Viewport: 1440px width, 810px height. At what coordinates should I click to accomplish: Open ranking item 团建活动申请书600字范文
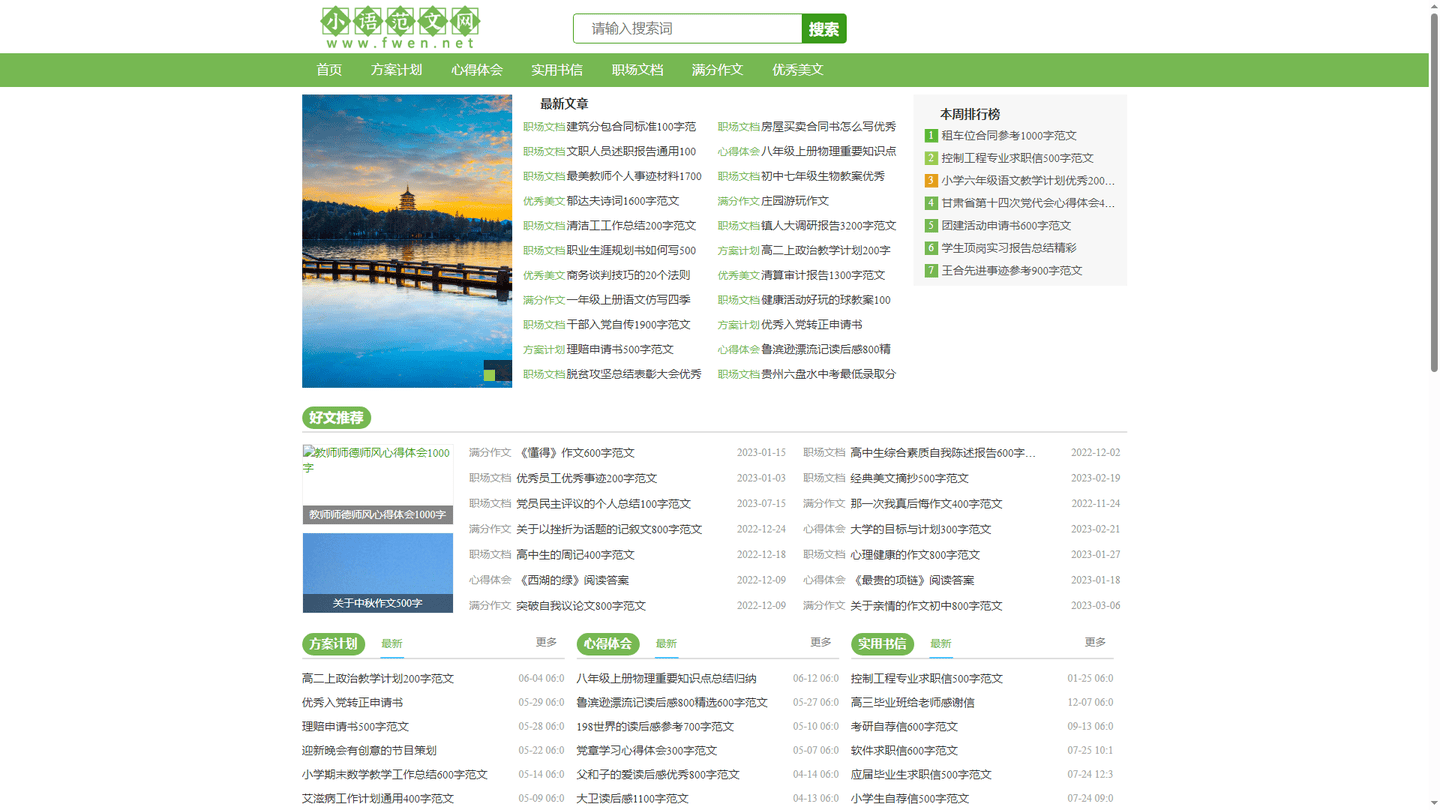click(x=1006, y=226)
